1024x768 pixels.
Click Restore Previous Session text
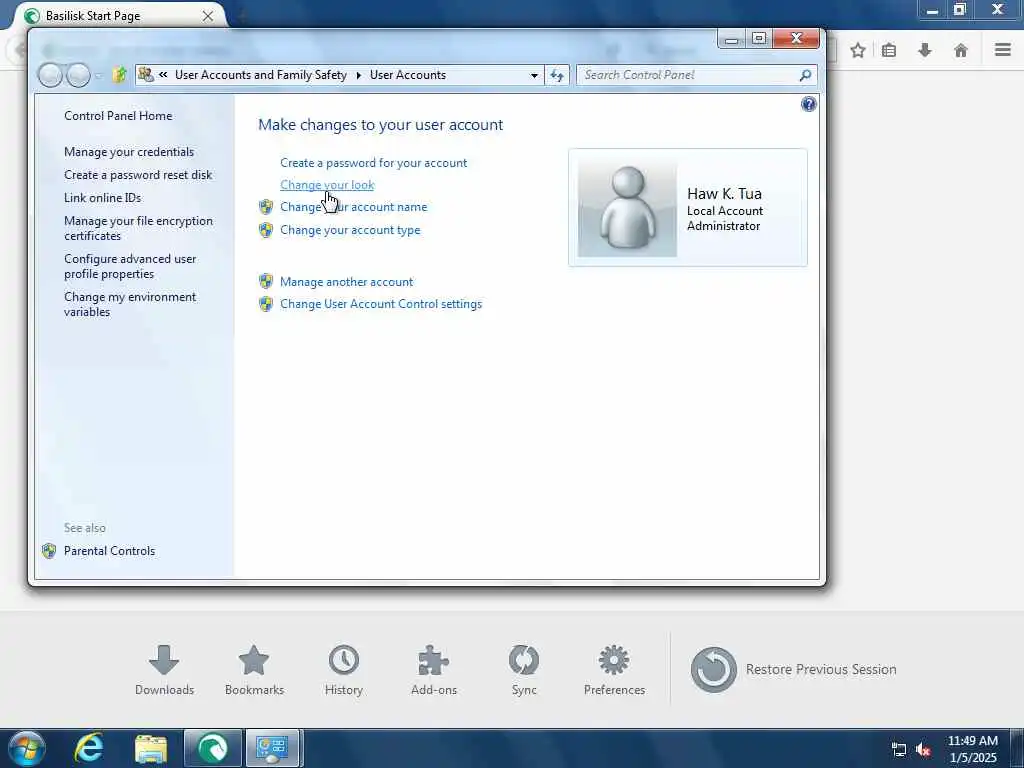tap(821, 669)
